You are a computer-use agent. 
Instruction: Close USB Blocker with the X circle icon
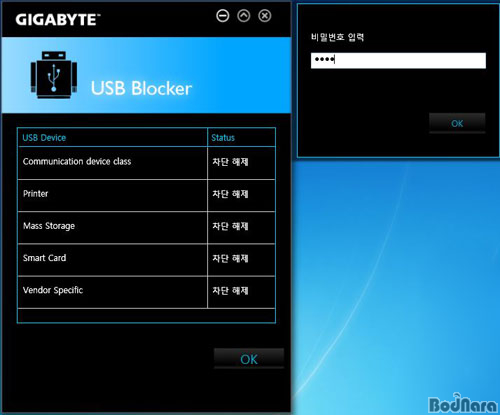tap(265, 16)
